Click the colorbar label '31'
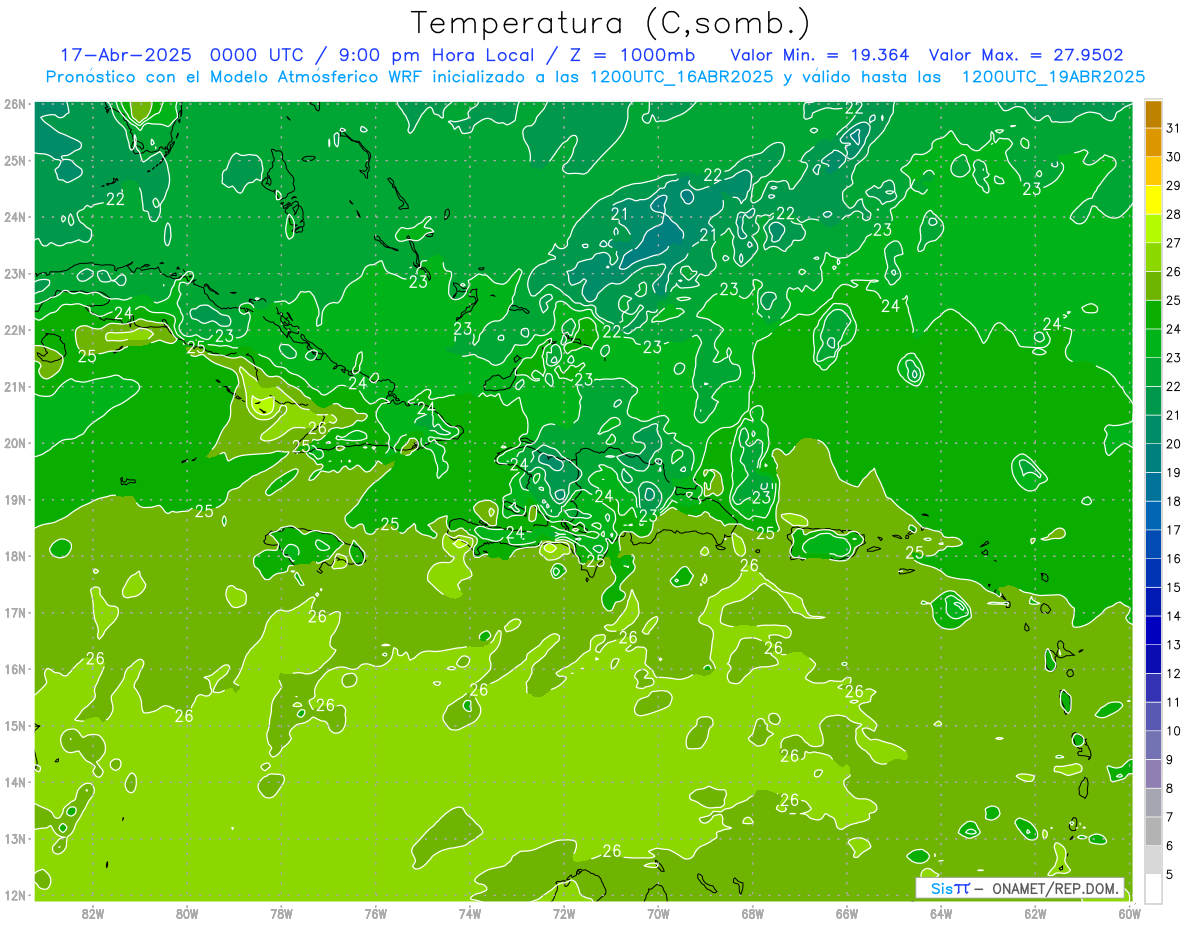Screen dimensions: 1200x927 [x=1173, y=128]
